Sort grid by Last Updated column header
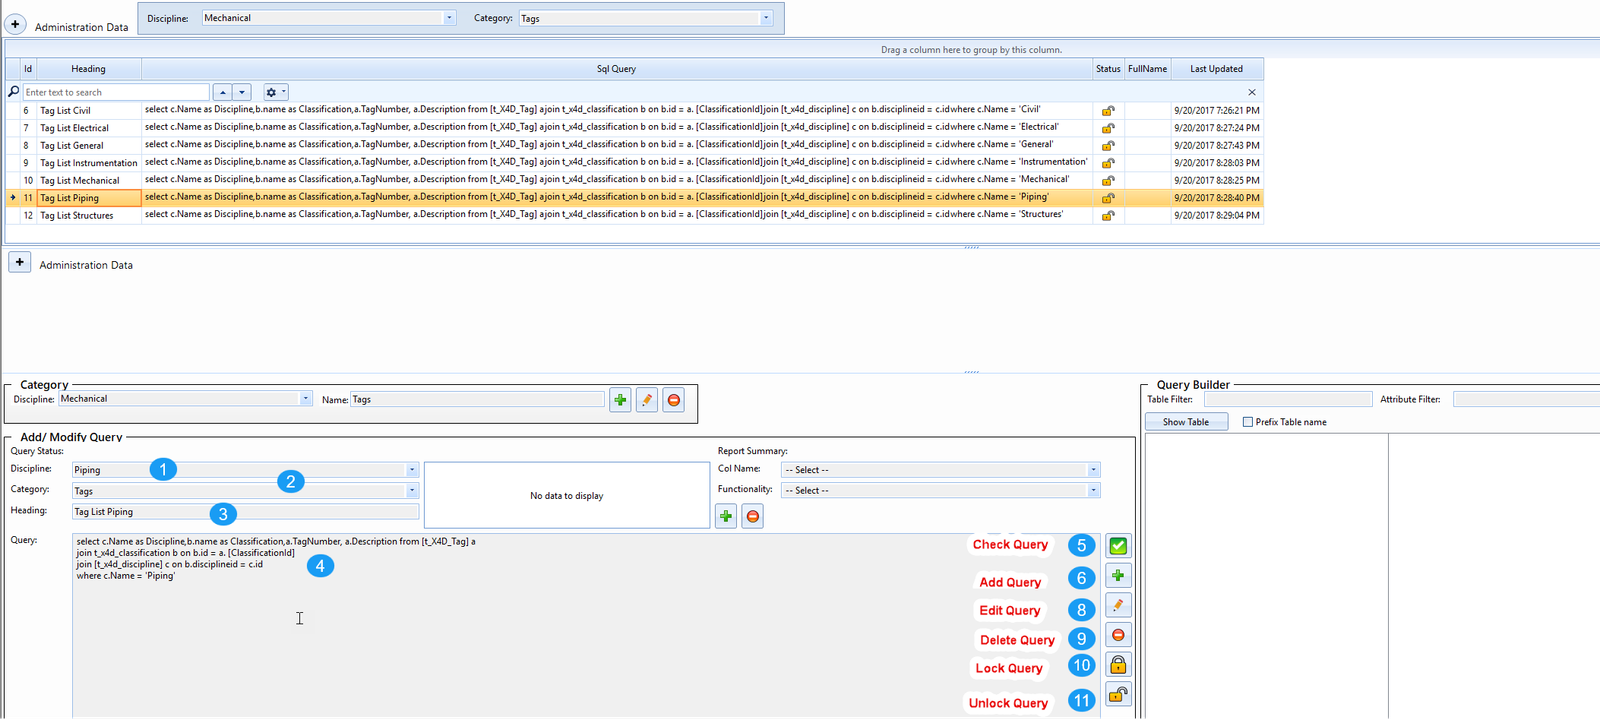The height and width of the screenshot is (719, 1600). click(x=1216, y=69)
